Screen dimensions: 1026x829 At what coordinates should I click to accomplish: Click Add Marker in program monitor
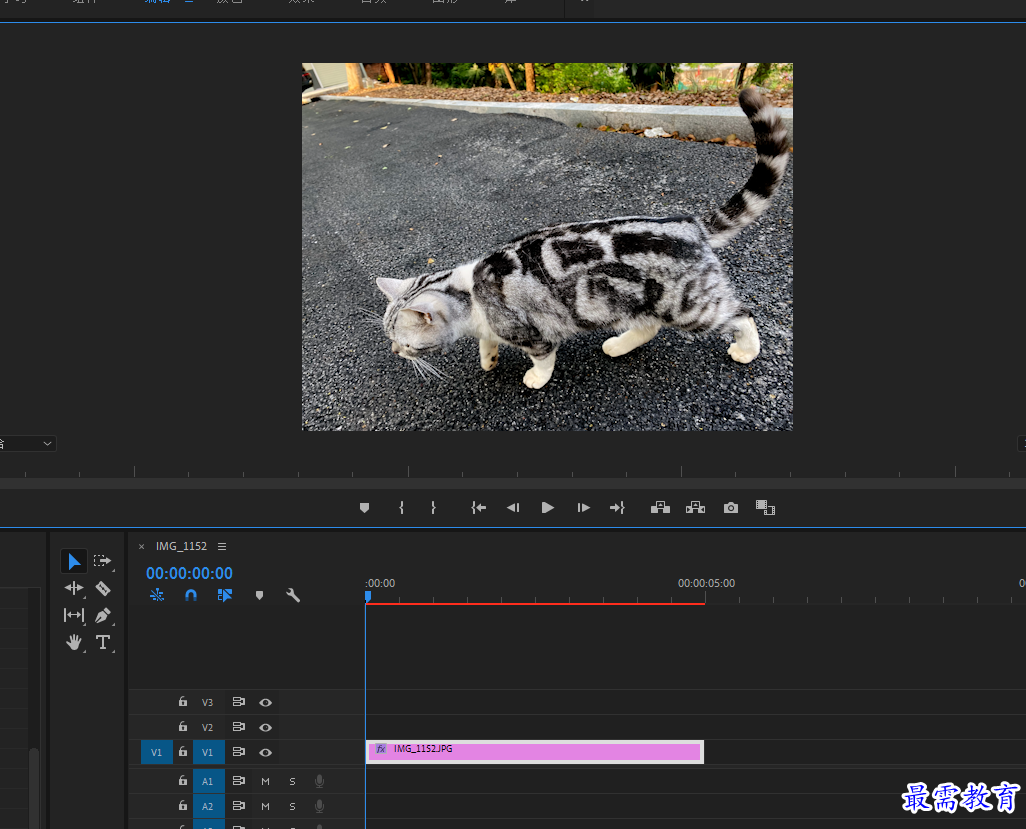[364, 508]
